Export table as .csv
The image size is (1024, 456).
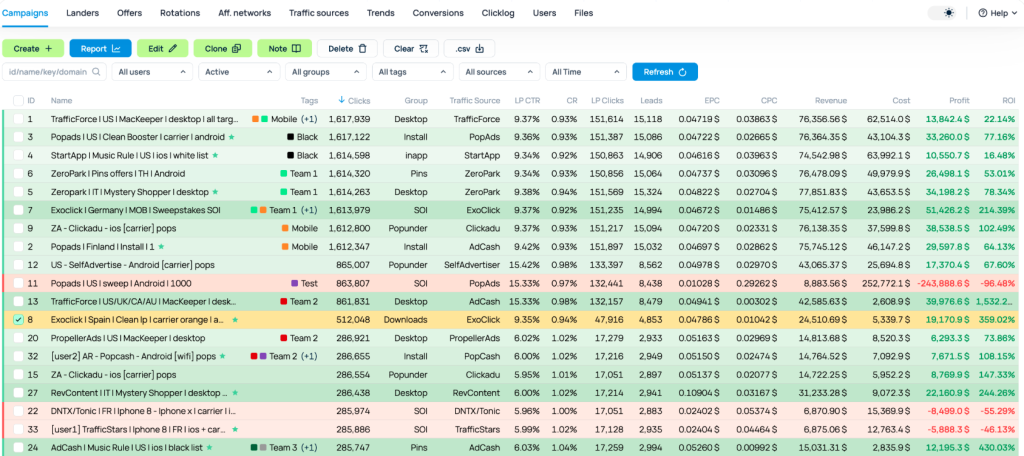coord(469,48)
